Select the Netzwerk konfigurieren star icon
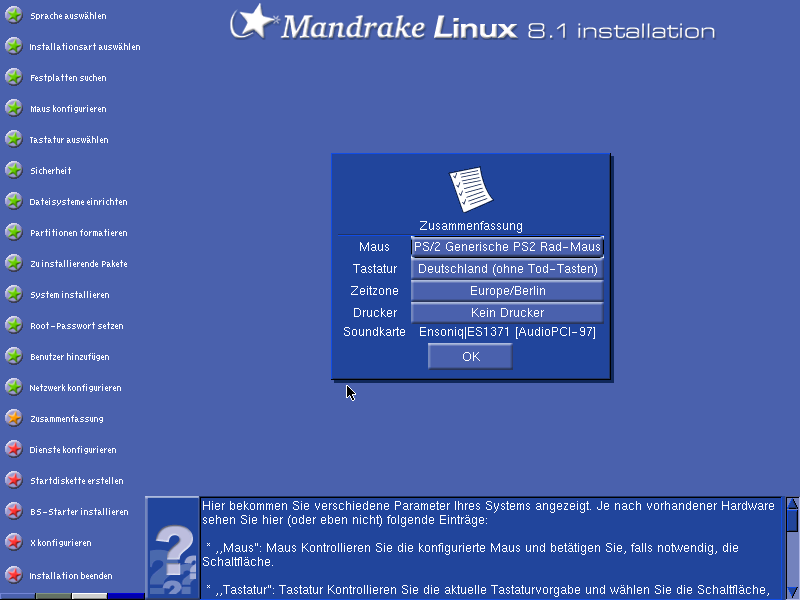 [14, 387]
